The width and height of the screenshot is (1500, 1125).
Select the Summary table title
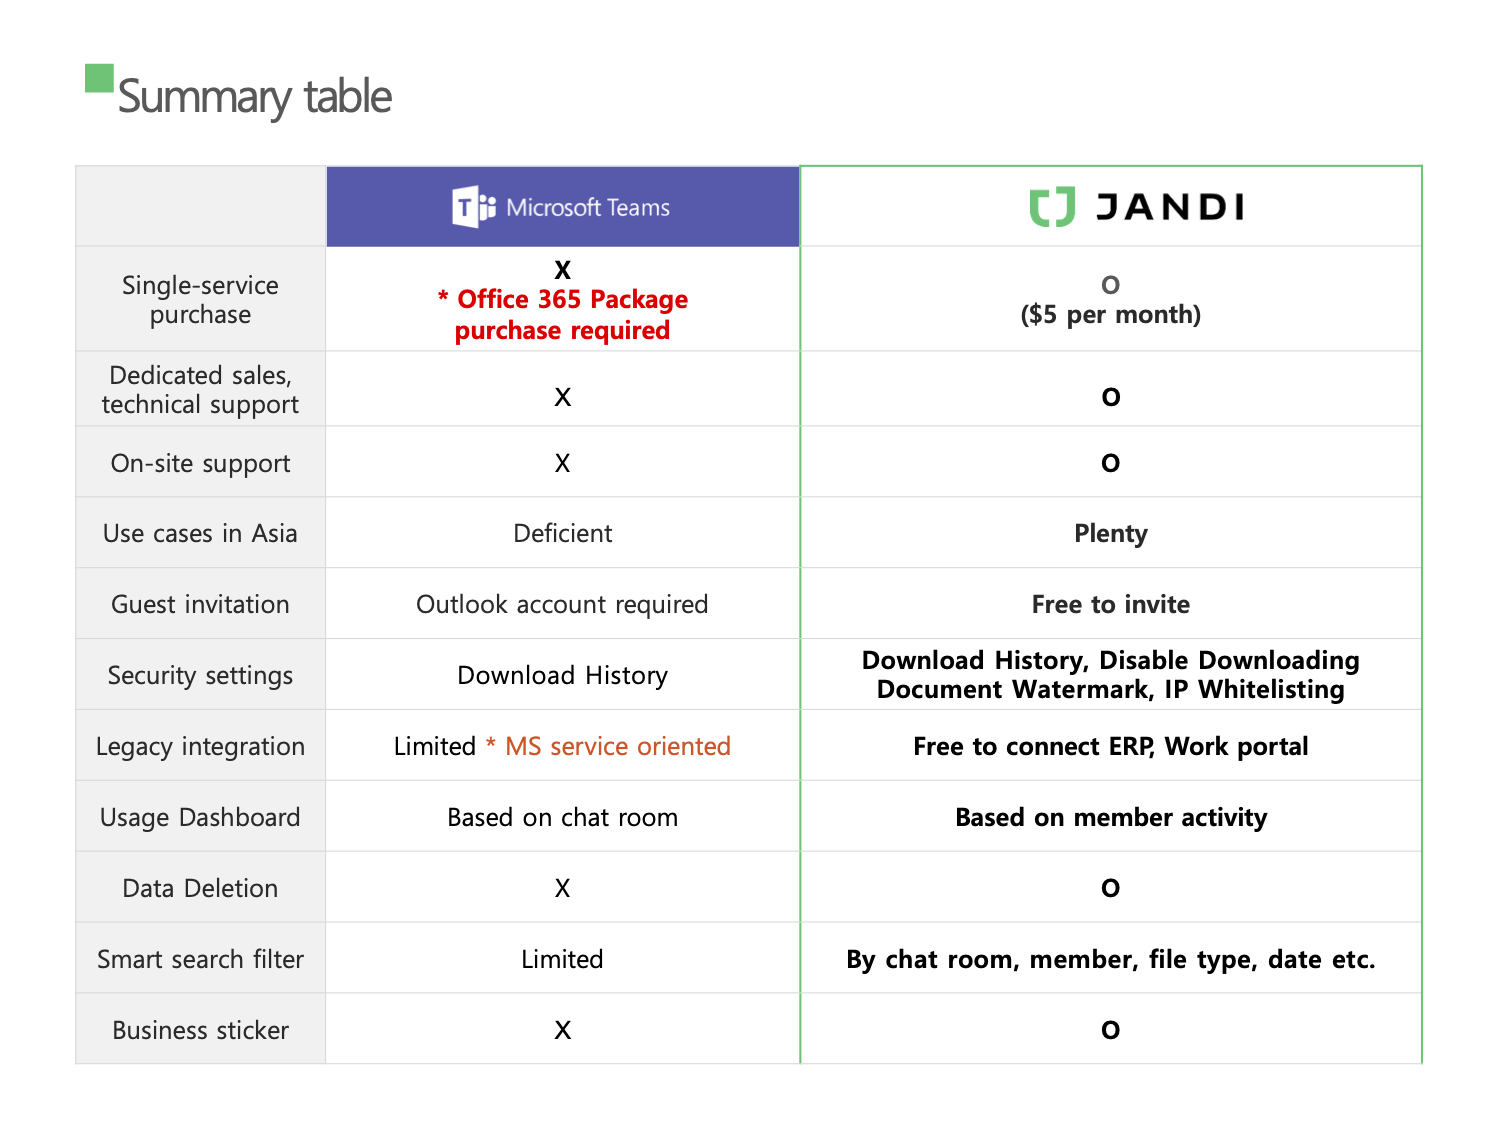(254, 97)
